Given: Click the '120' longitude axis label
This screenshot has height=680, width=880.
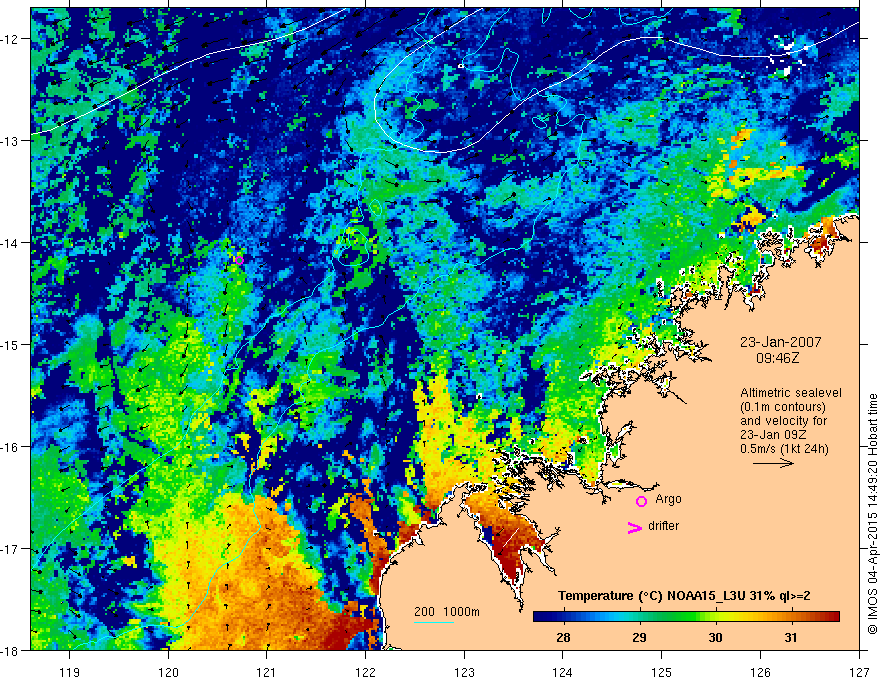Looking at the screenshot, I should click(x=168, y=672).
